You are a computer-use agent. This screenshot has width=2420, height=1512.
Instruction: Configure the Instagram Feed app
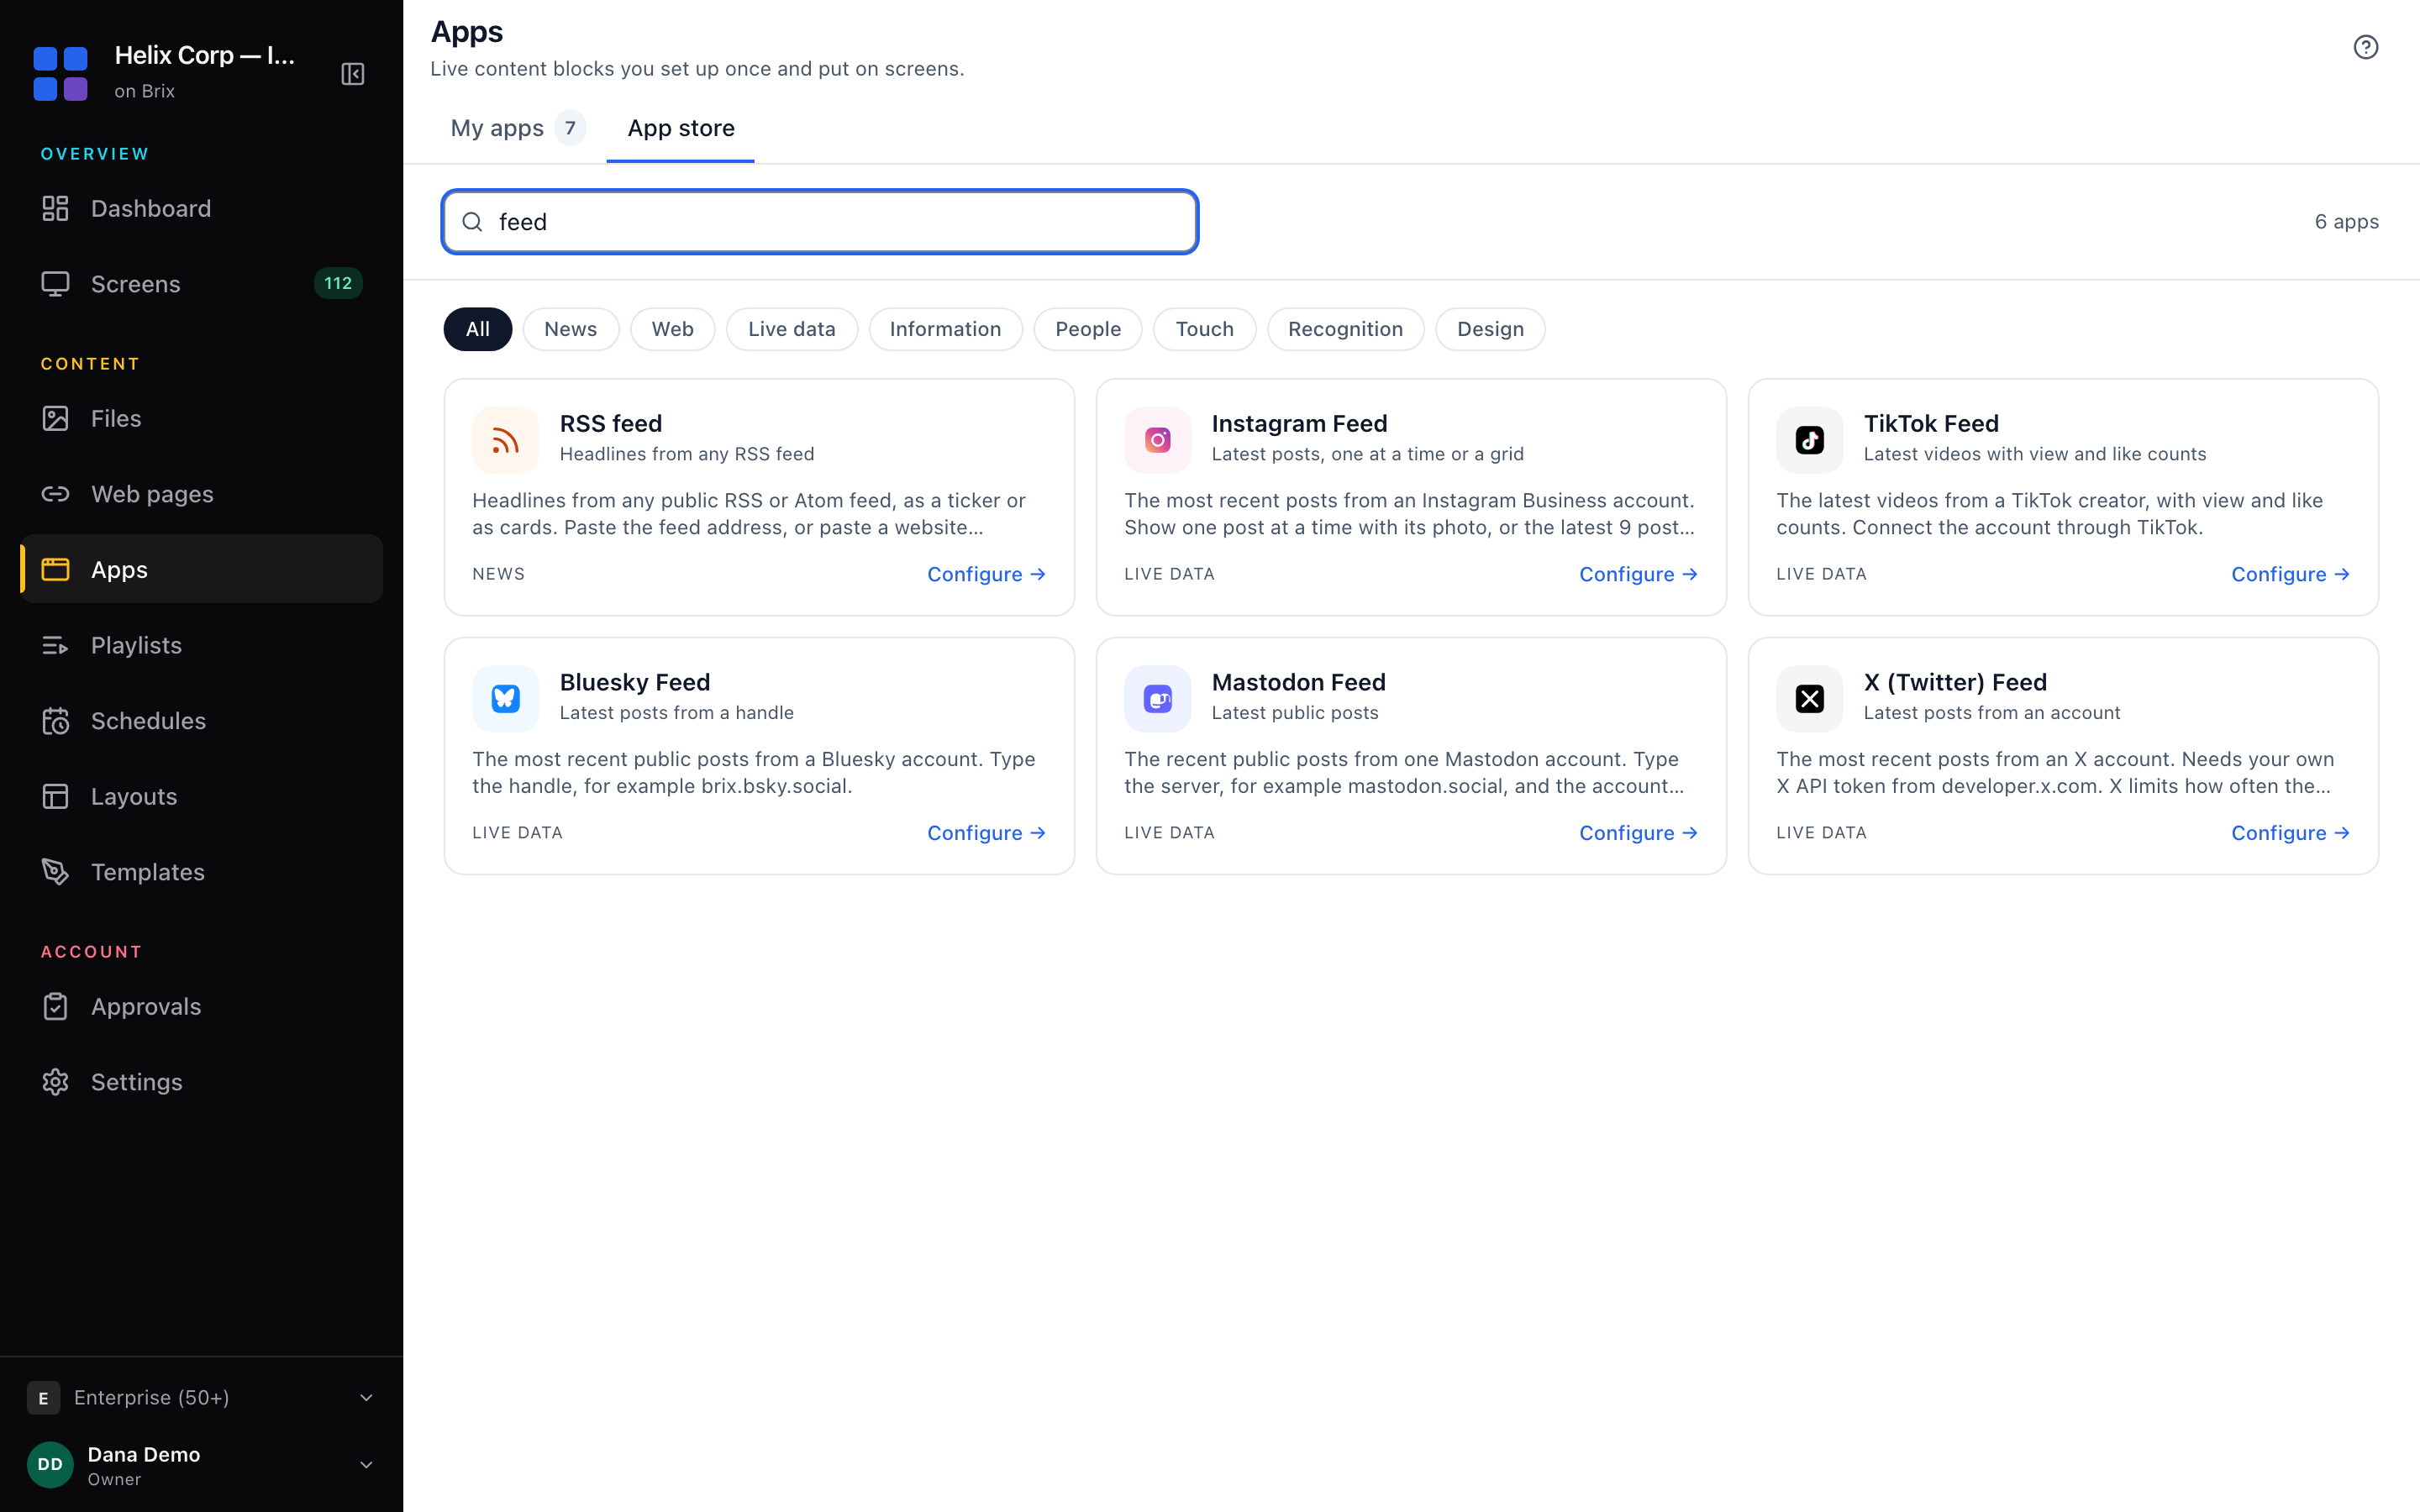[x=1638, y=574]
